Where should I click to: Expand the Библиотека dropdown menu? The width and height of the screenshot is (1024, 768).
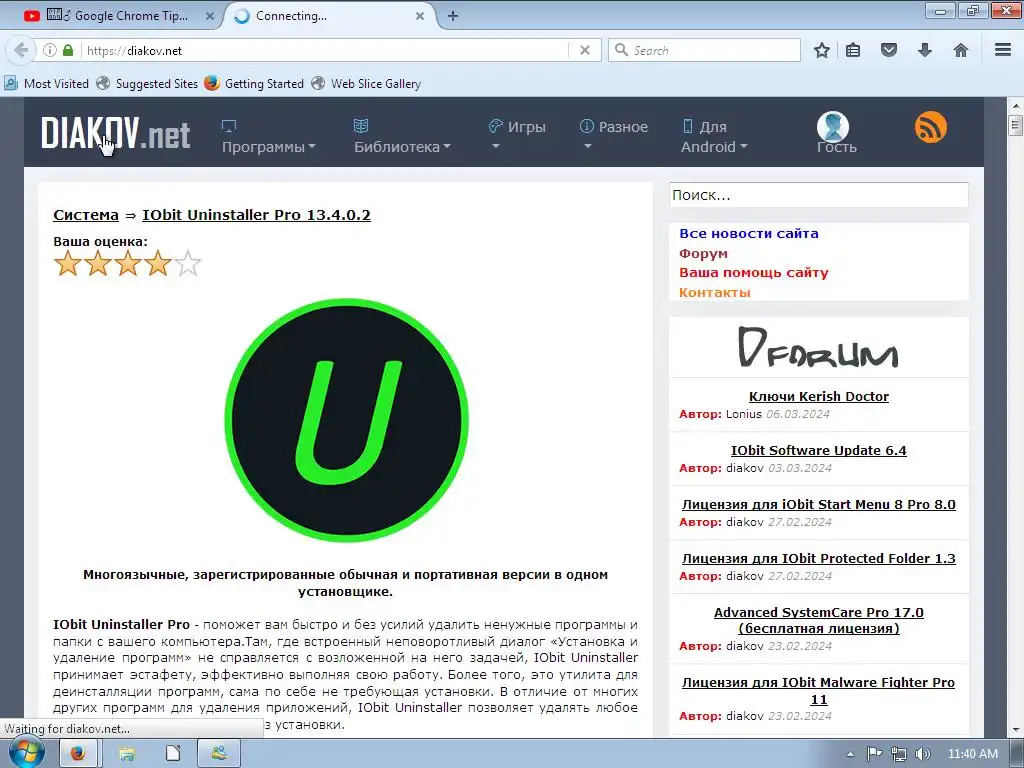402,136
